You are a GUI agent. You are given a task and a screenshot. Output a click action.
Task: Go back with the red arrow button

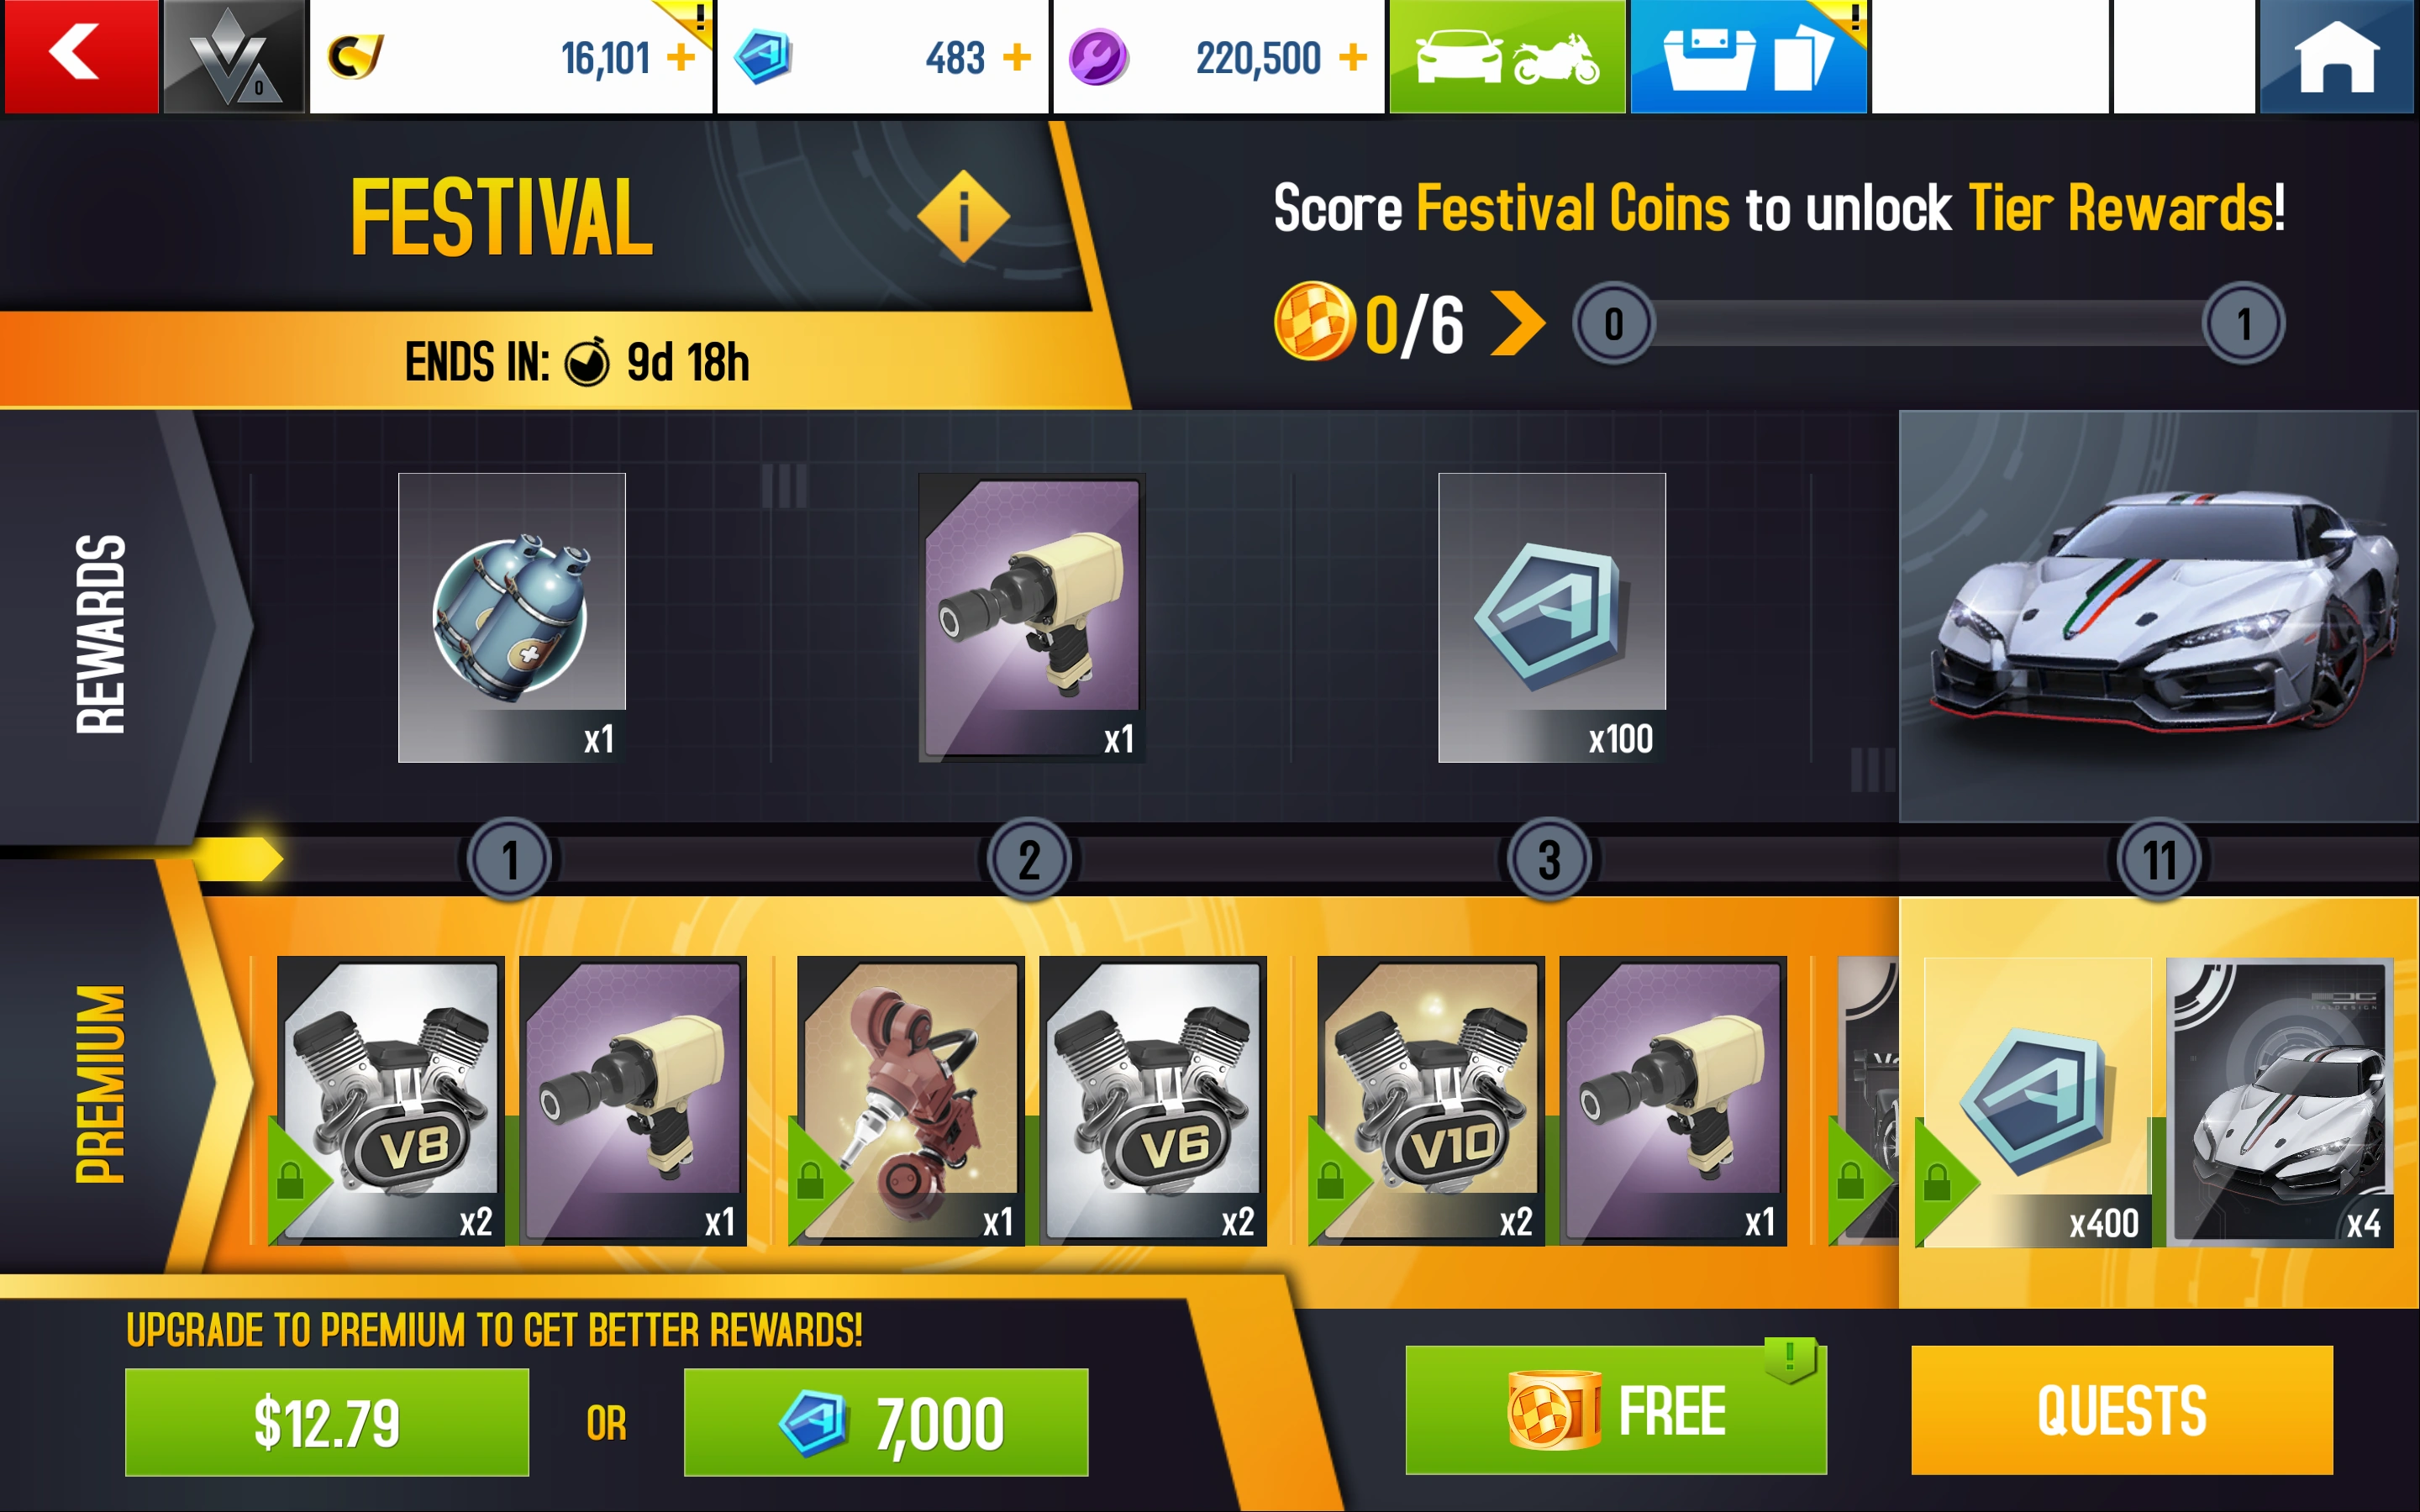click(80, 56)
